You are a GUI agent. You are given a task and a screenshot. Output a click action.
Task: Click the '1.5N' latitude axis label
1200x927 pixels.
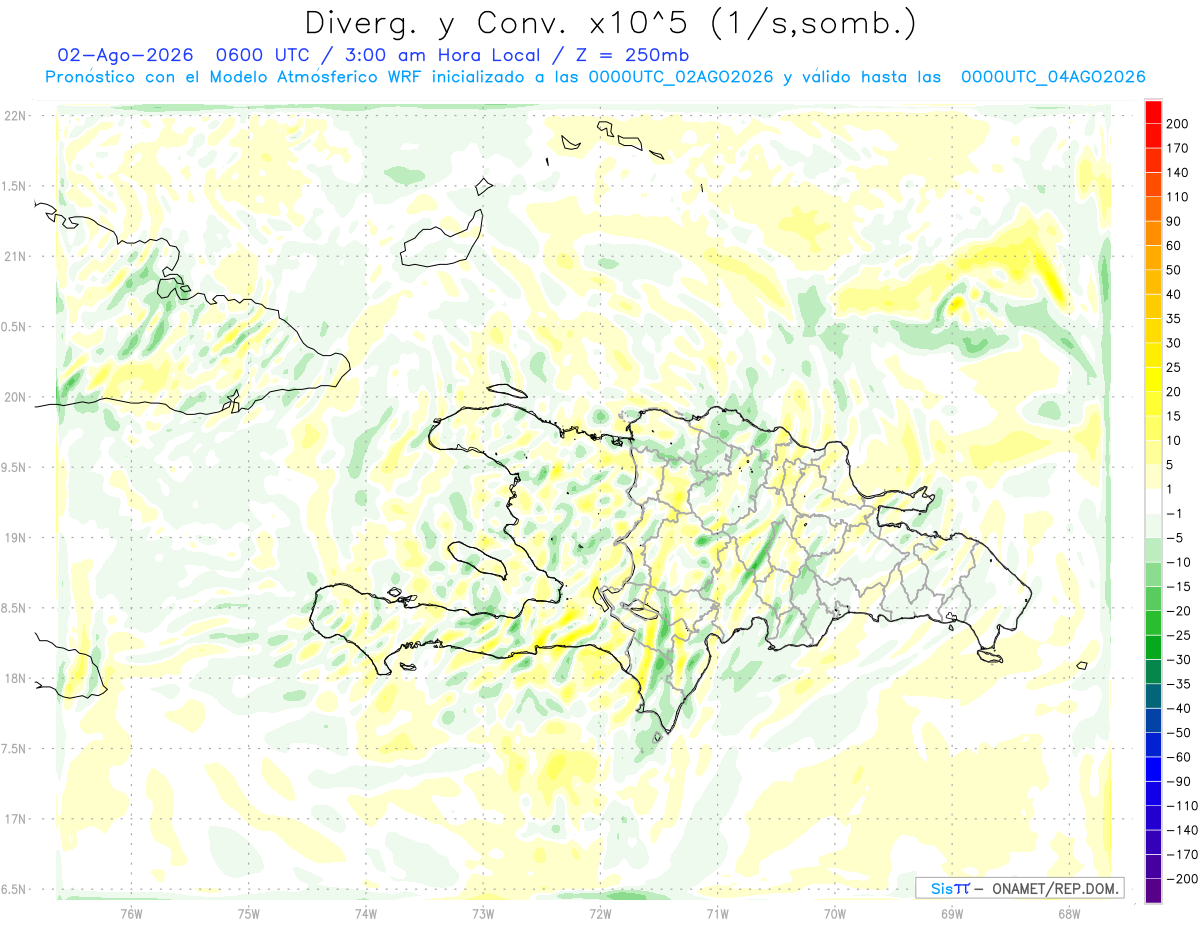14,186
